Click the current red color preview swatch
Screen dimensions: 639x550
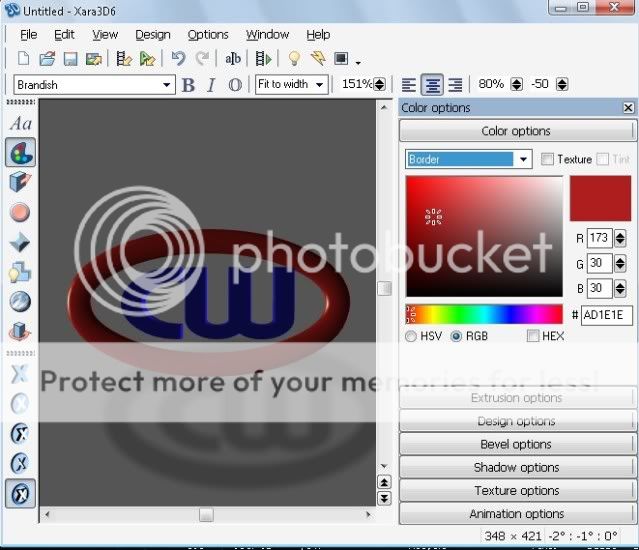tap(600, 198)
